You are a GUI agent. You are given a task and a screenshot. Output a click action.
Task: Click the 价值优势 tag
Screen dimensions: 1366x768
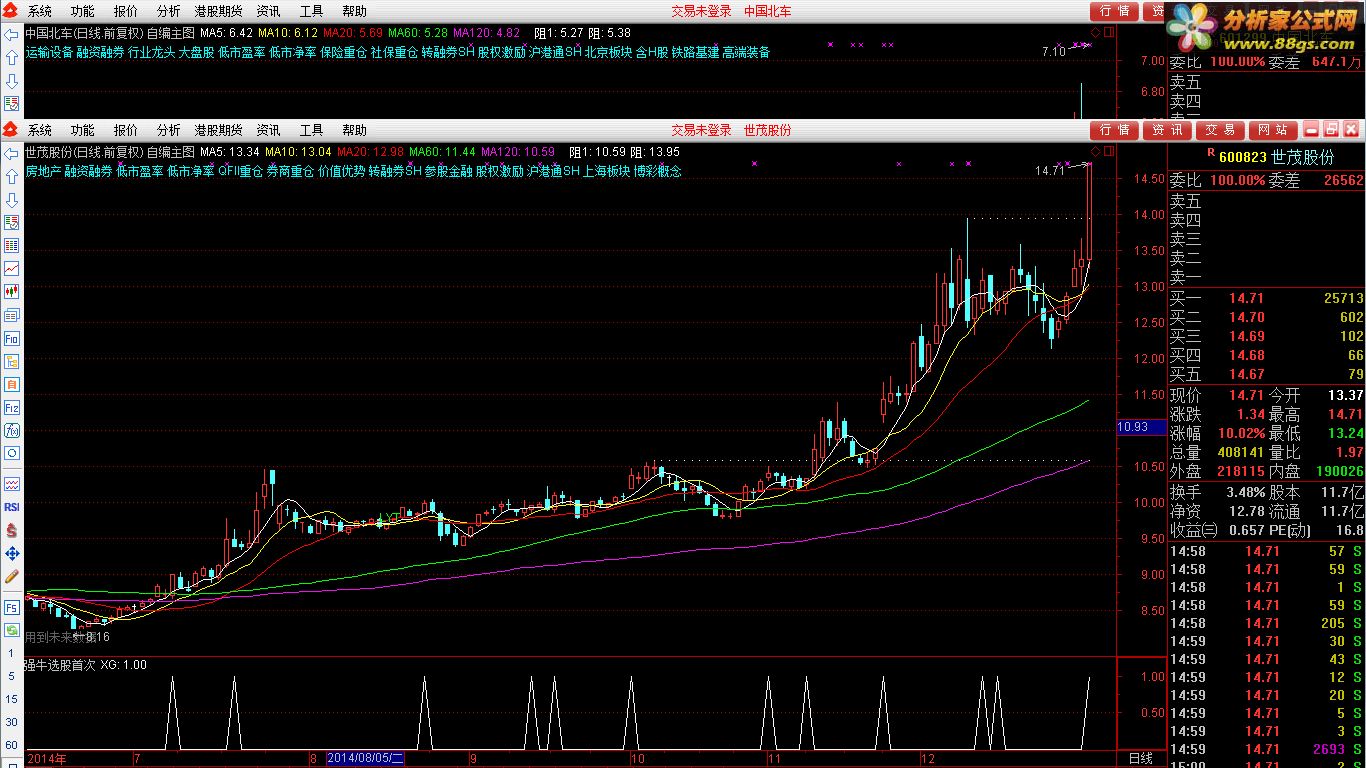341,171
